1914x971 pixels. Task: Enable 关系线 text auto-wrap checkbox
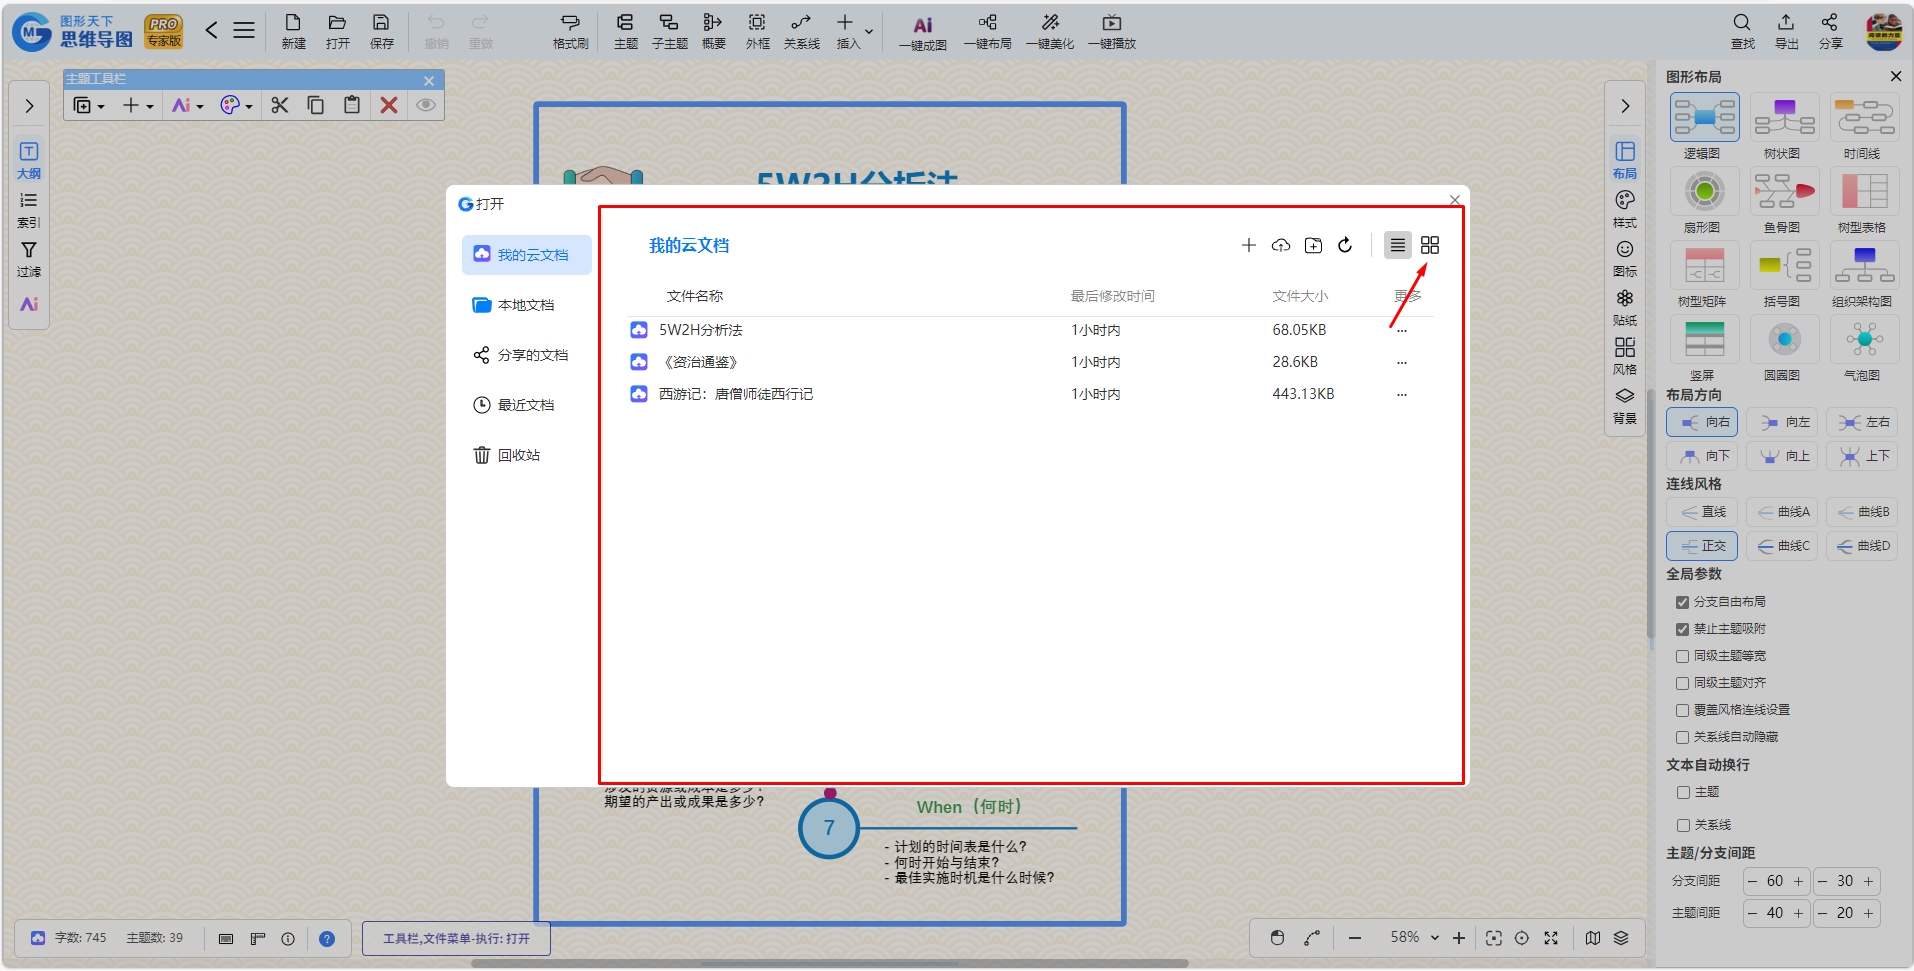(x=1683, y=825)
